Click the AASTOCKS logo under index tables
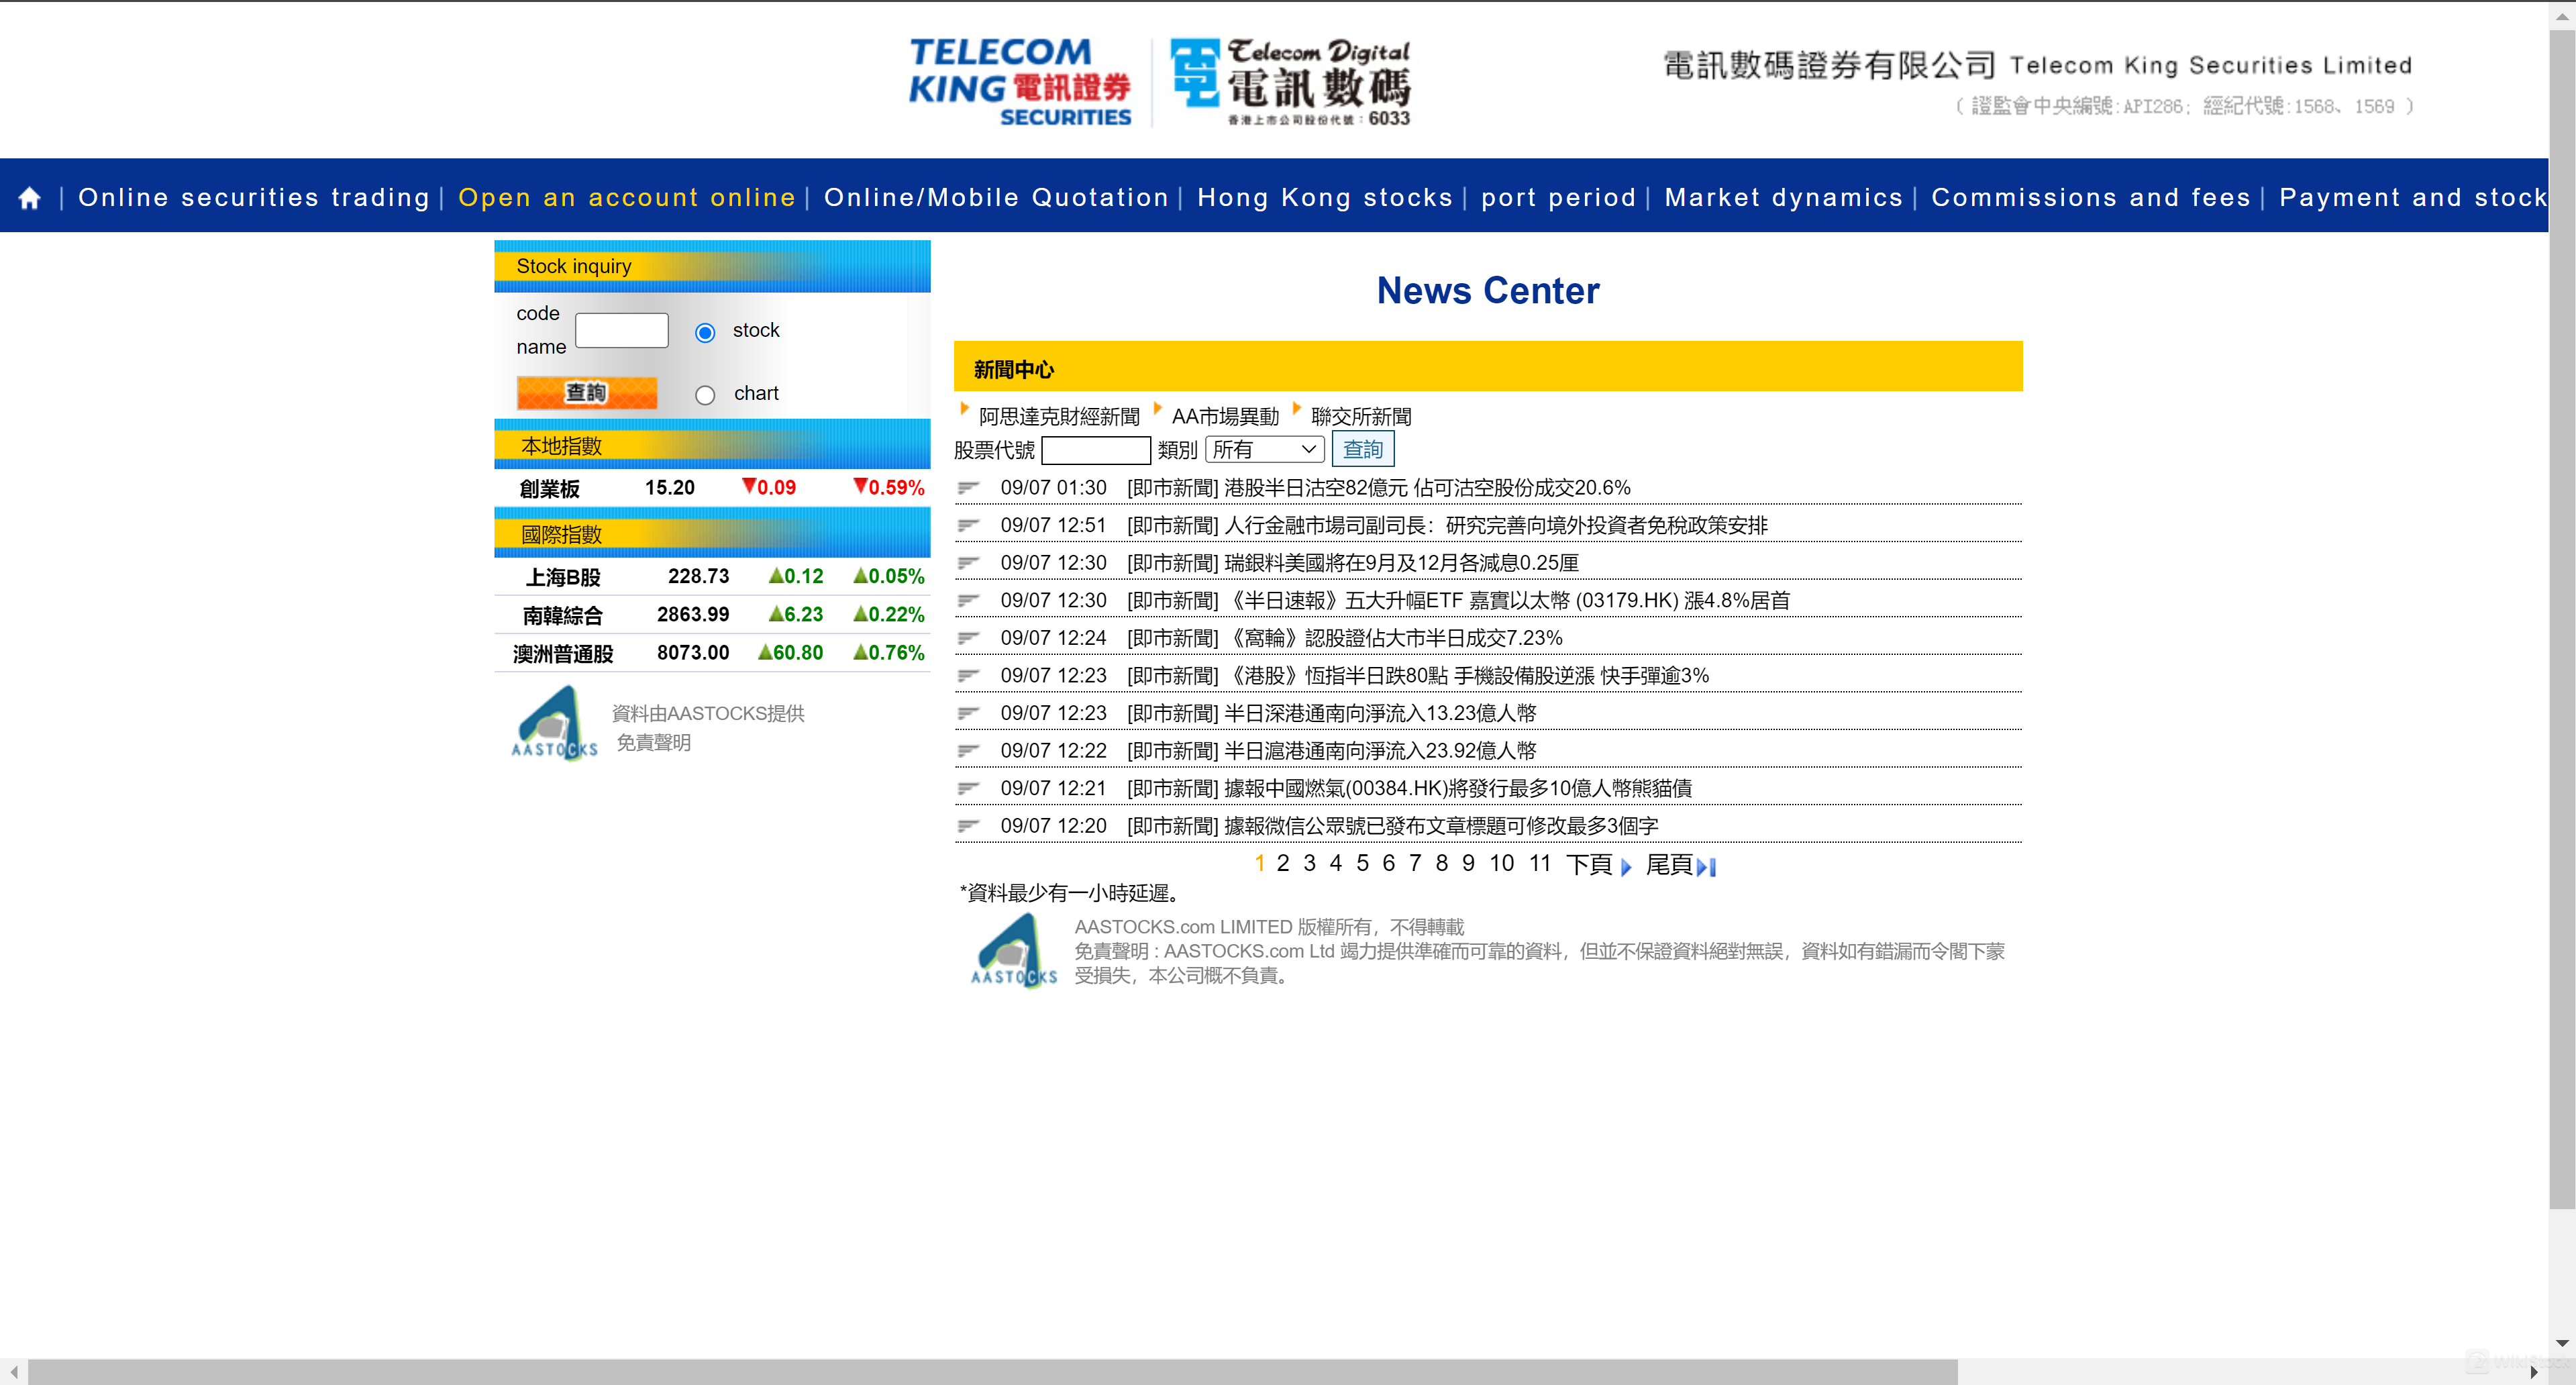 pyautogui.click(x=554, y=724)
